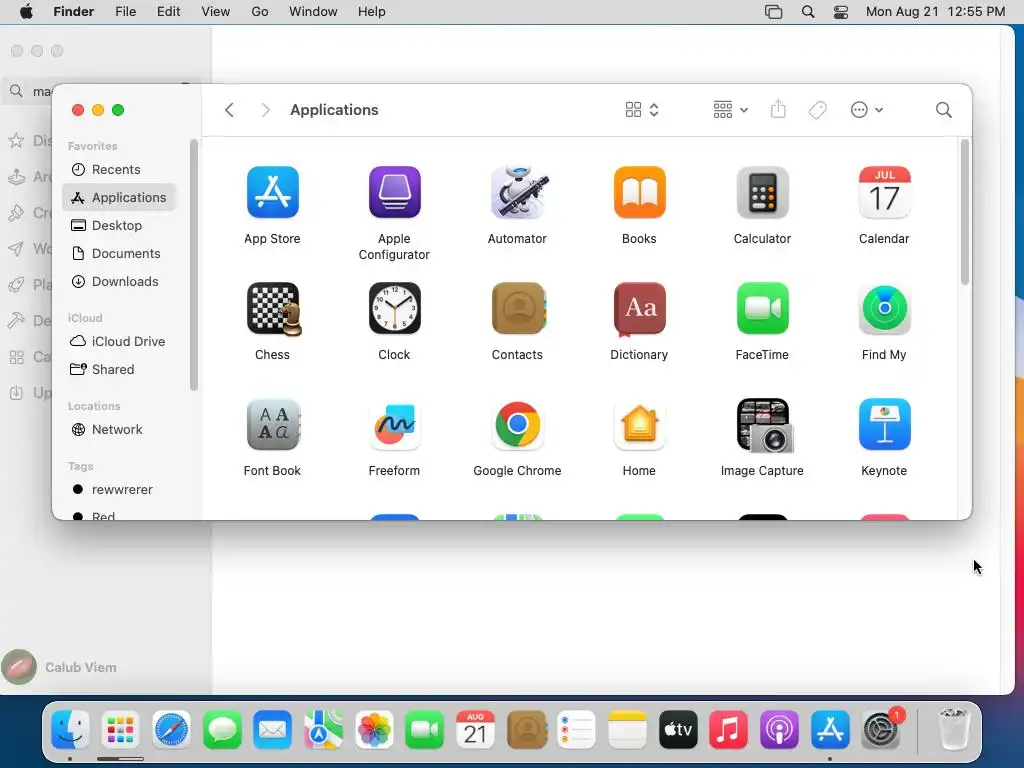The image size is (1024, 768).
Task: Open iCloud Drive in sidebar
Action: click(x=119, y=341)
